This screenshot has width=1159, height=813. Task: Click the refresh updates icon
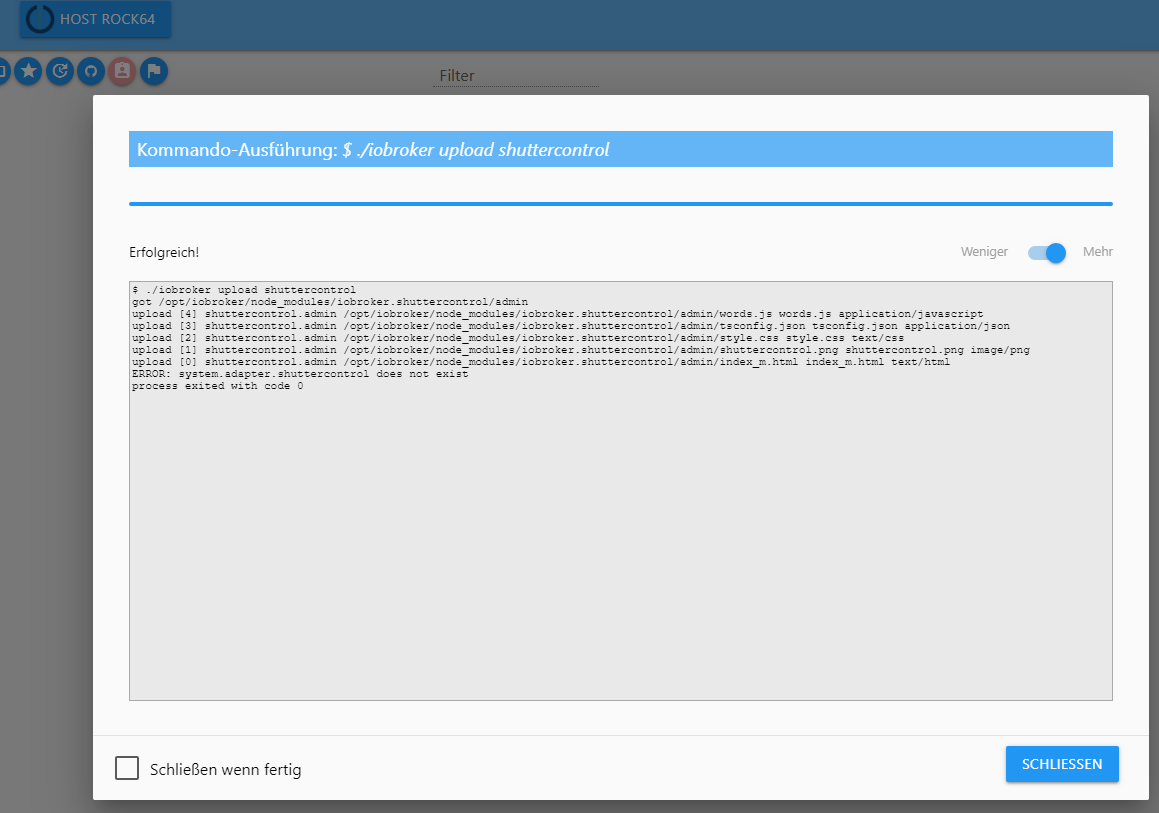point(60,71)
